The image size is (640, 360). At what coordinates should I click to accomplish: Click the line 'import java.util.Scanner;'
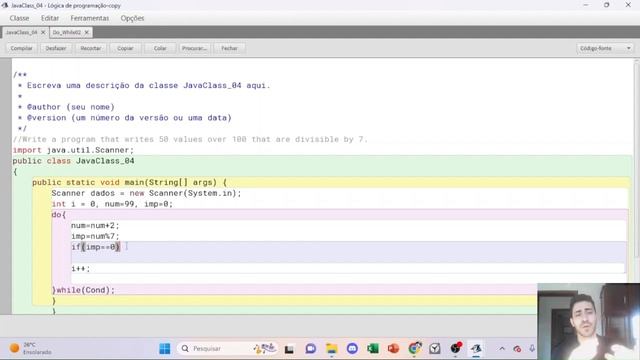pos(73,150)
